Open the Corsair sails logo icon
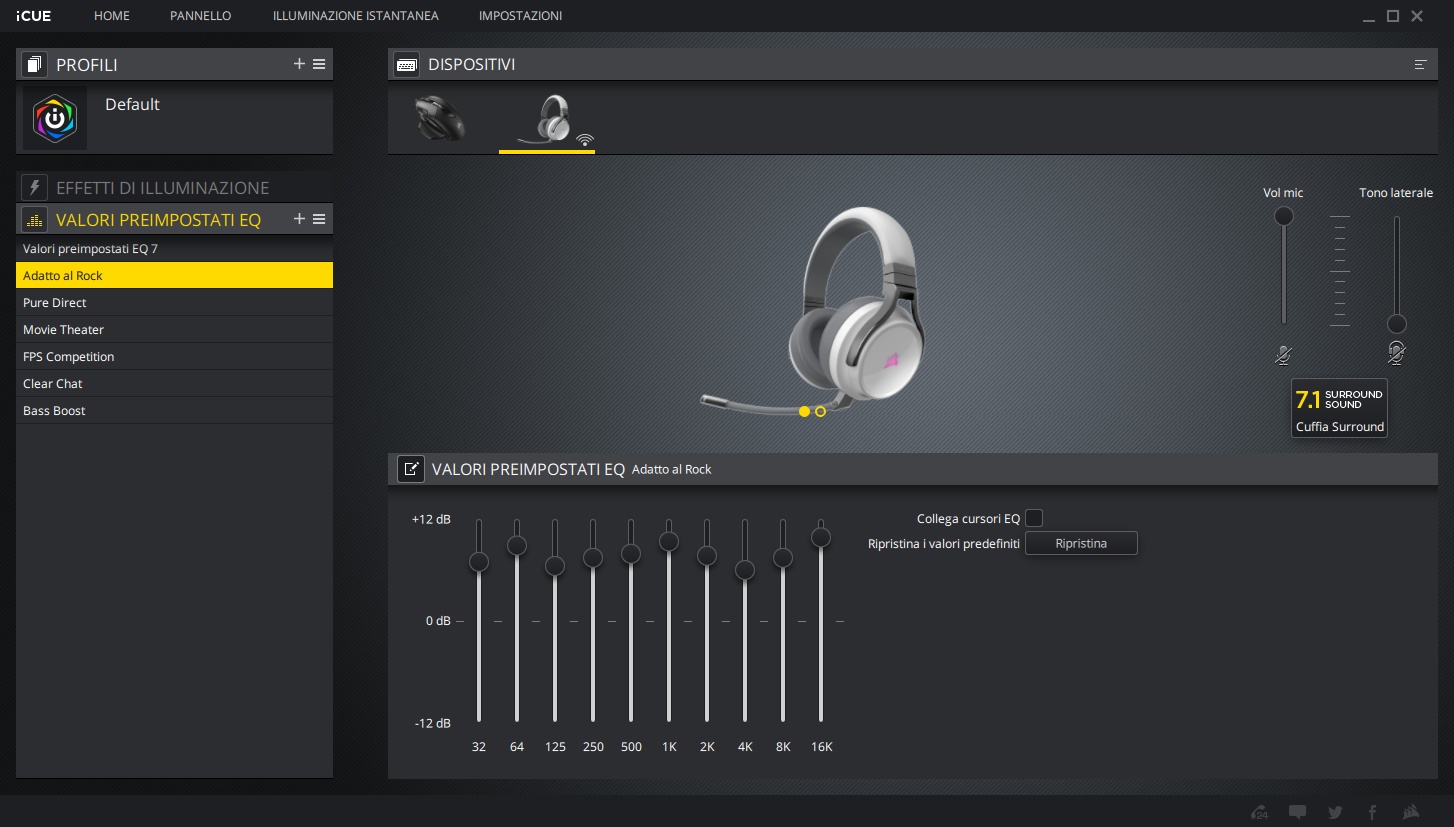The image size is (1454, 827). coord(1410,812)
